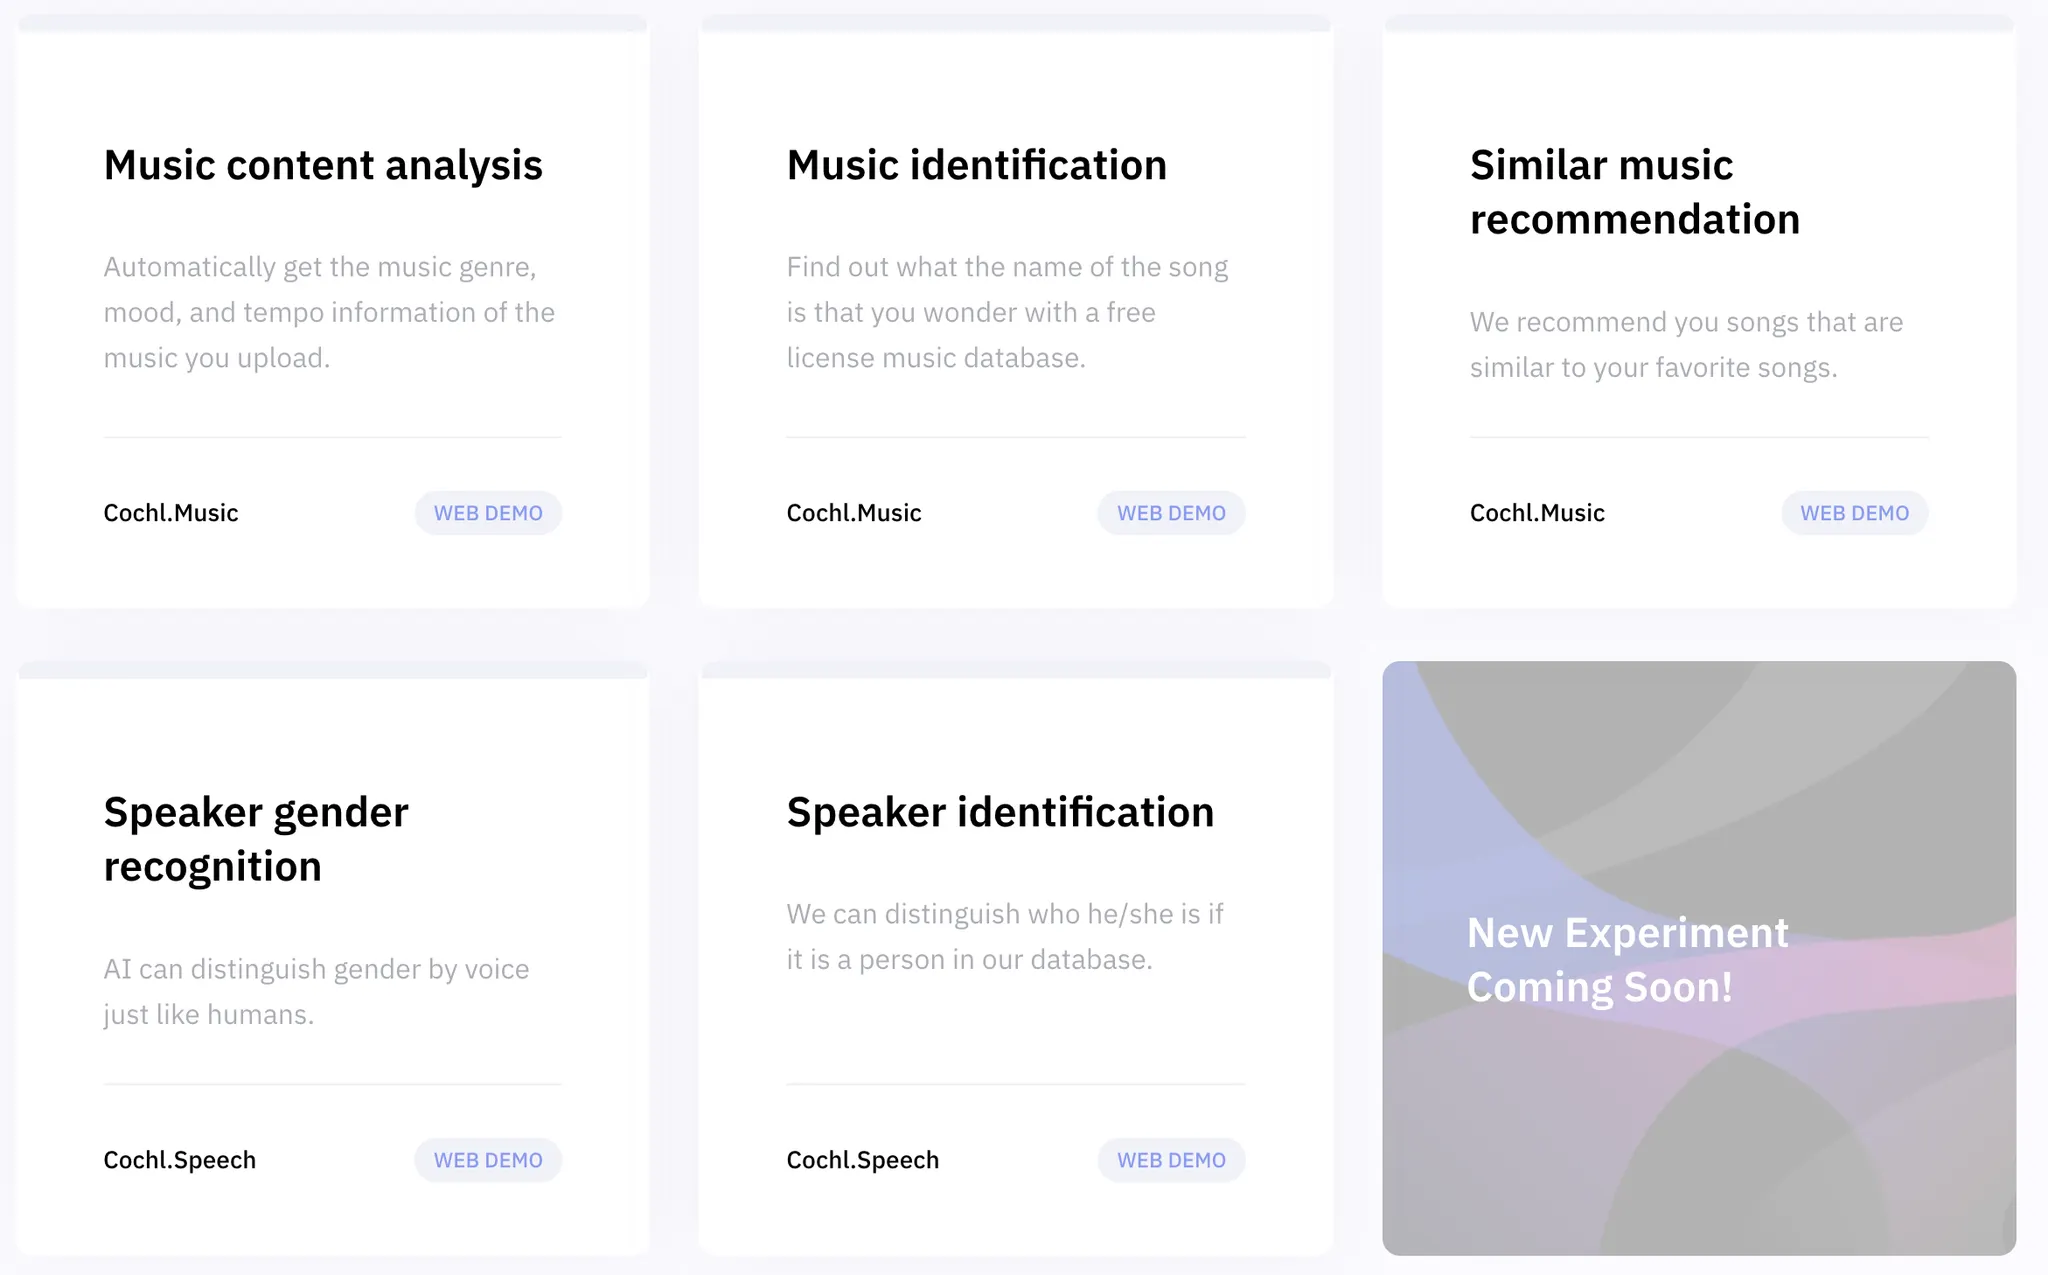Select the Music identification card title
The height and width of the screenshot is (1275, 2048).
click(x=976, y=165)
